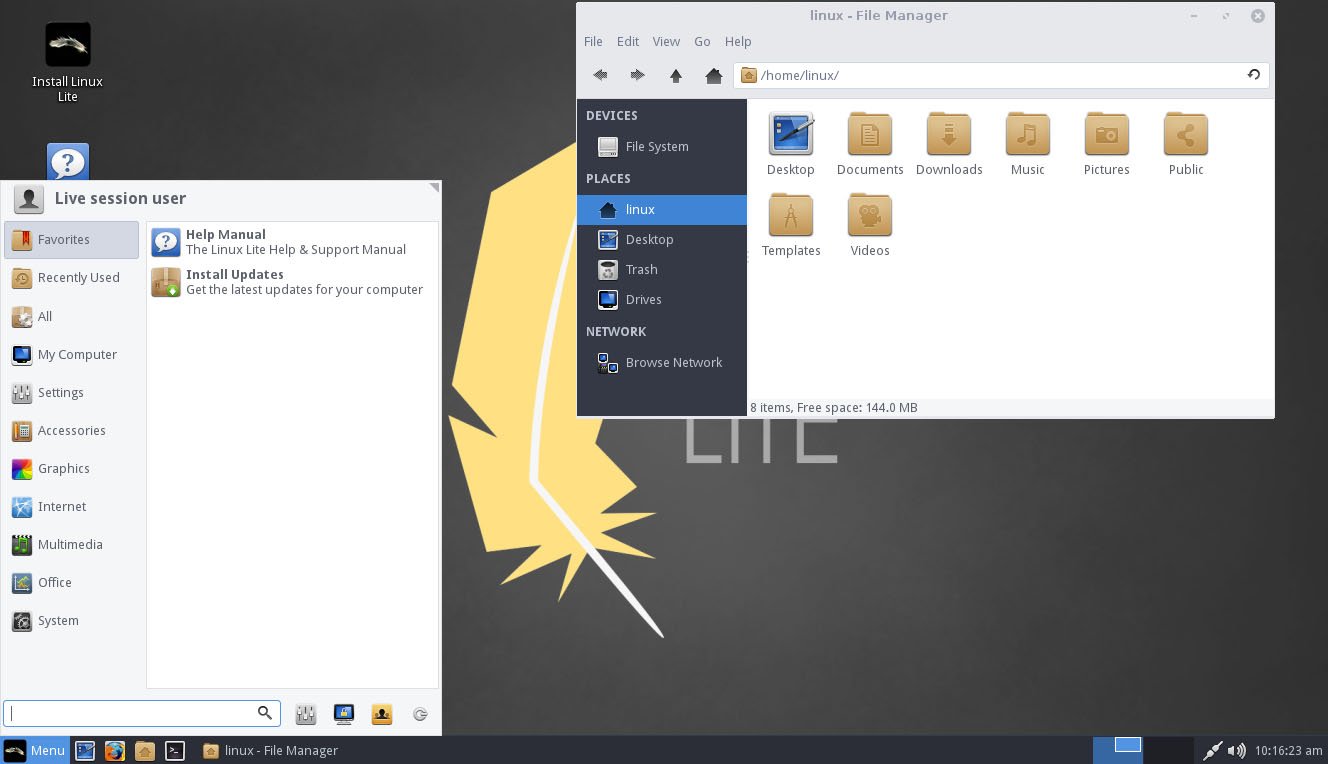Go back using the left arrow in File Manager

click(600, 75)
